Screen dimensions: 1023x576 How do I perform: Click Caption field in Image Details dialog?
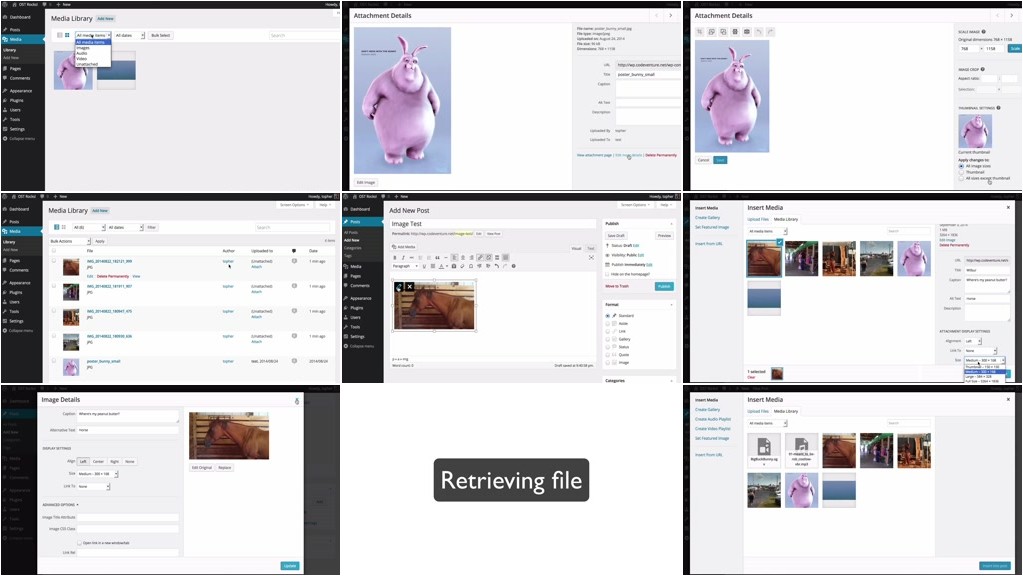(128, 416)
